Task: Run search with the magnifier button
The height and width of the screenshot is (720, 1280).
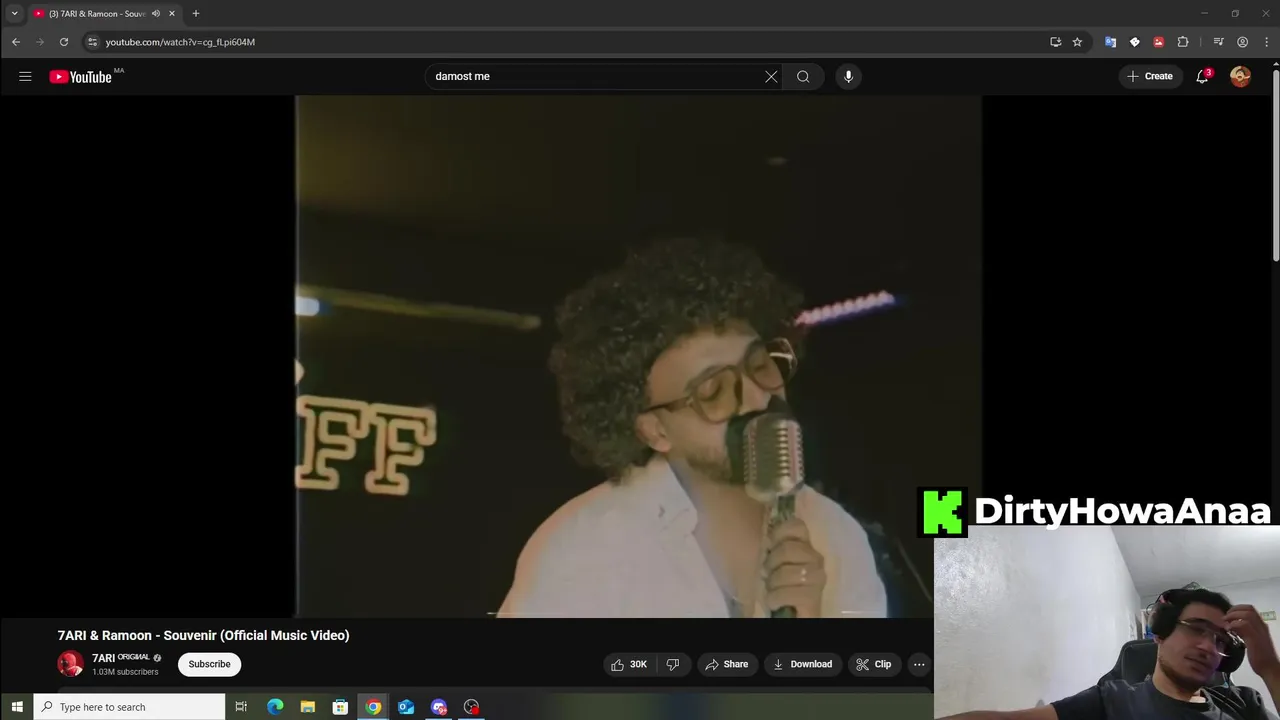Action: coord(803,76)
